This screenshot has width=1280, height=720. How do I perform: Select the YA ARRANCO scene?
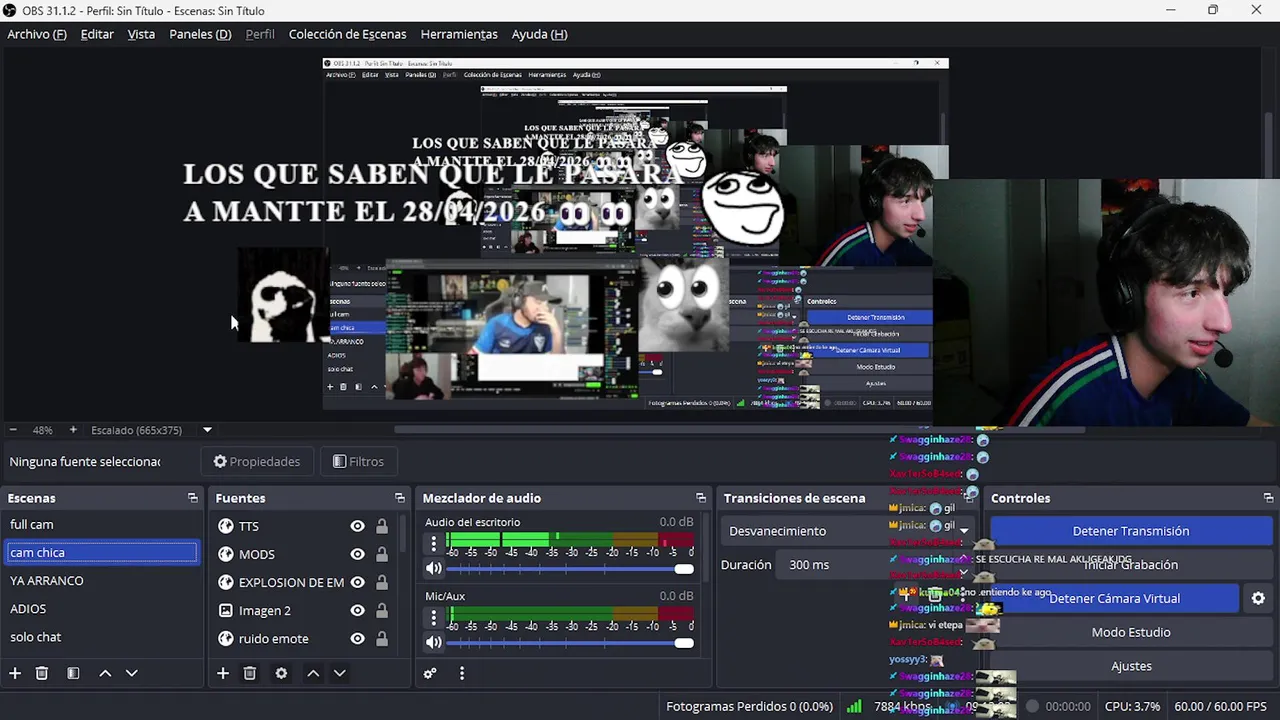click(x=101, y=580)
